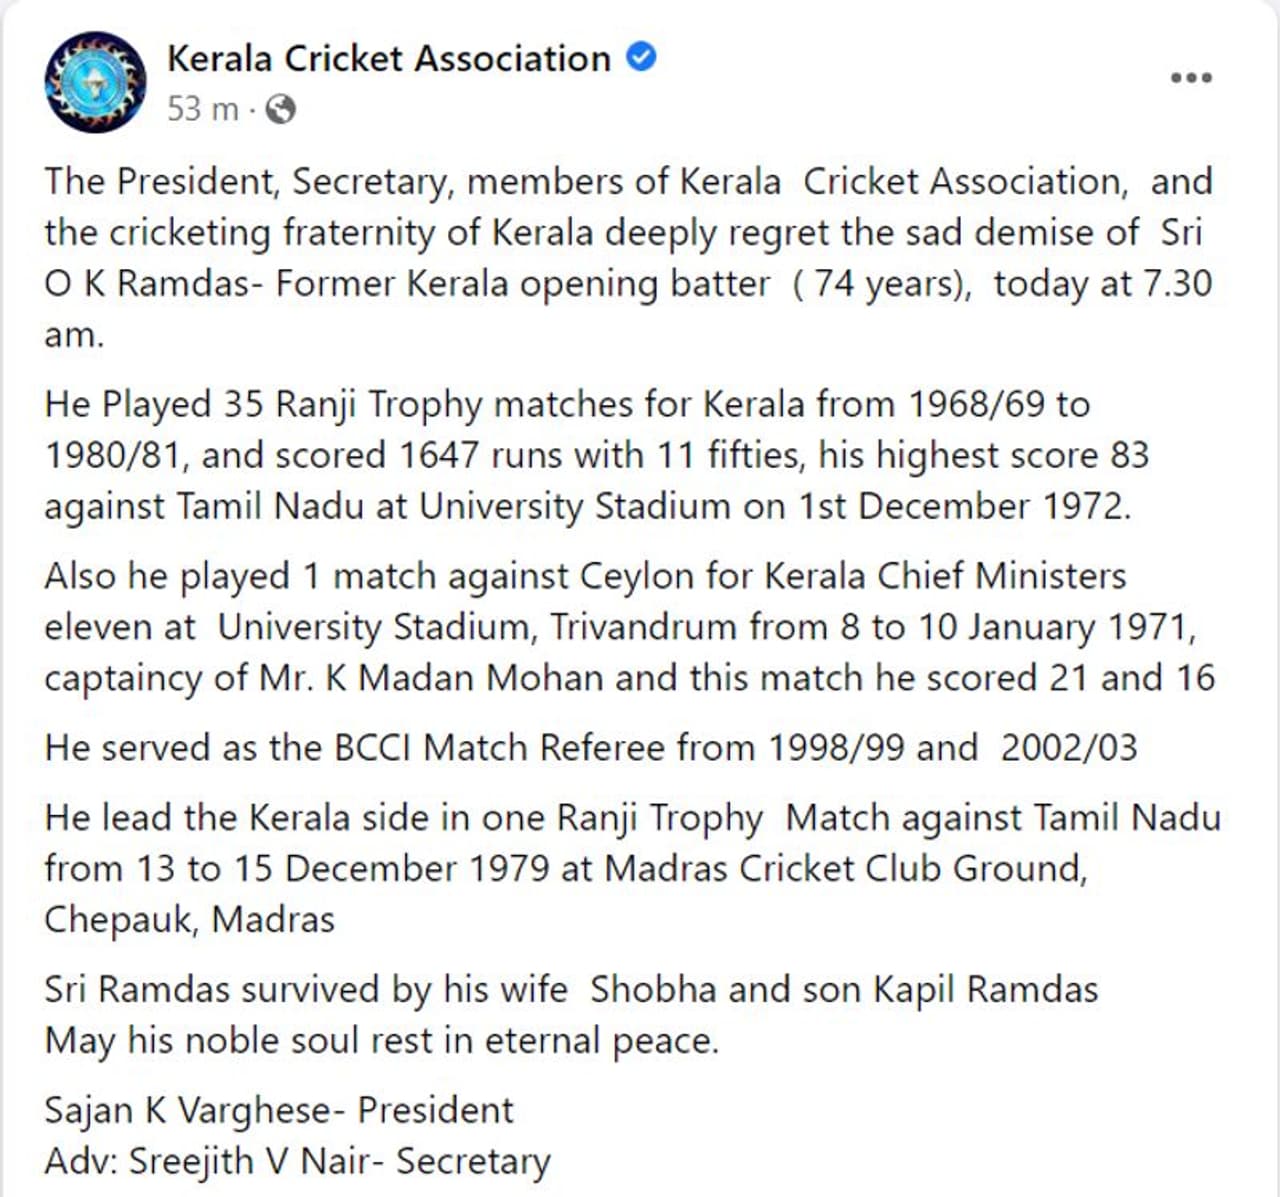Click the BCCI Match Referee sentence

[x=590, y=747]
